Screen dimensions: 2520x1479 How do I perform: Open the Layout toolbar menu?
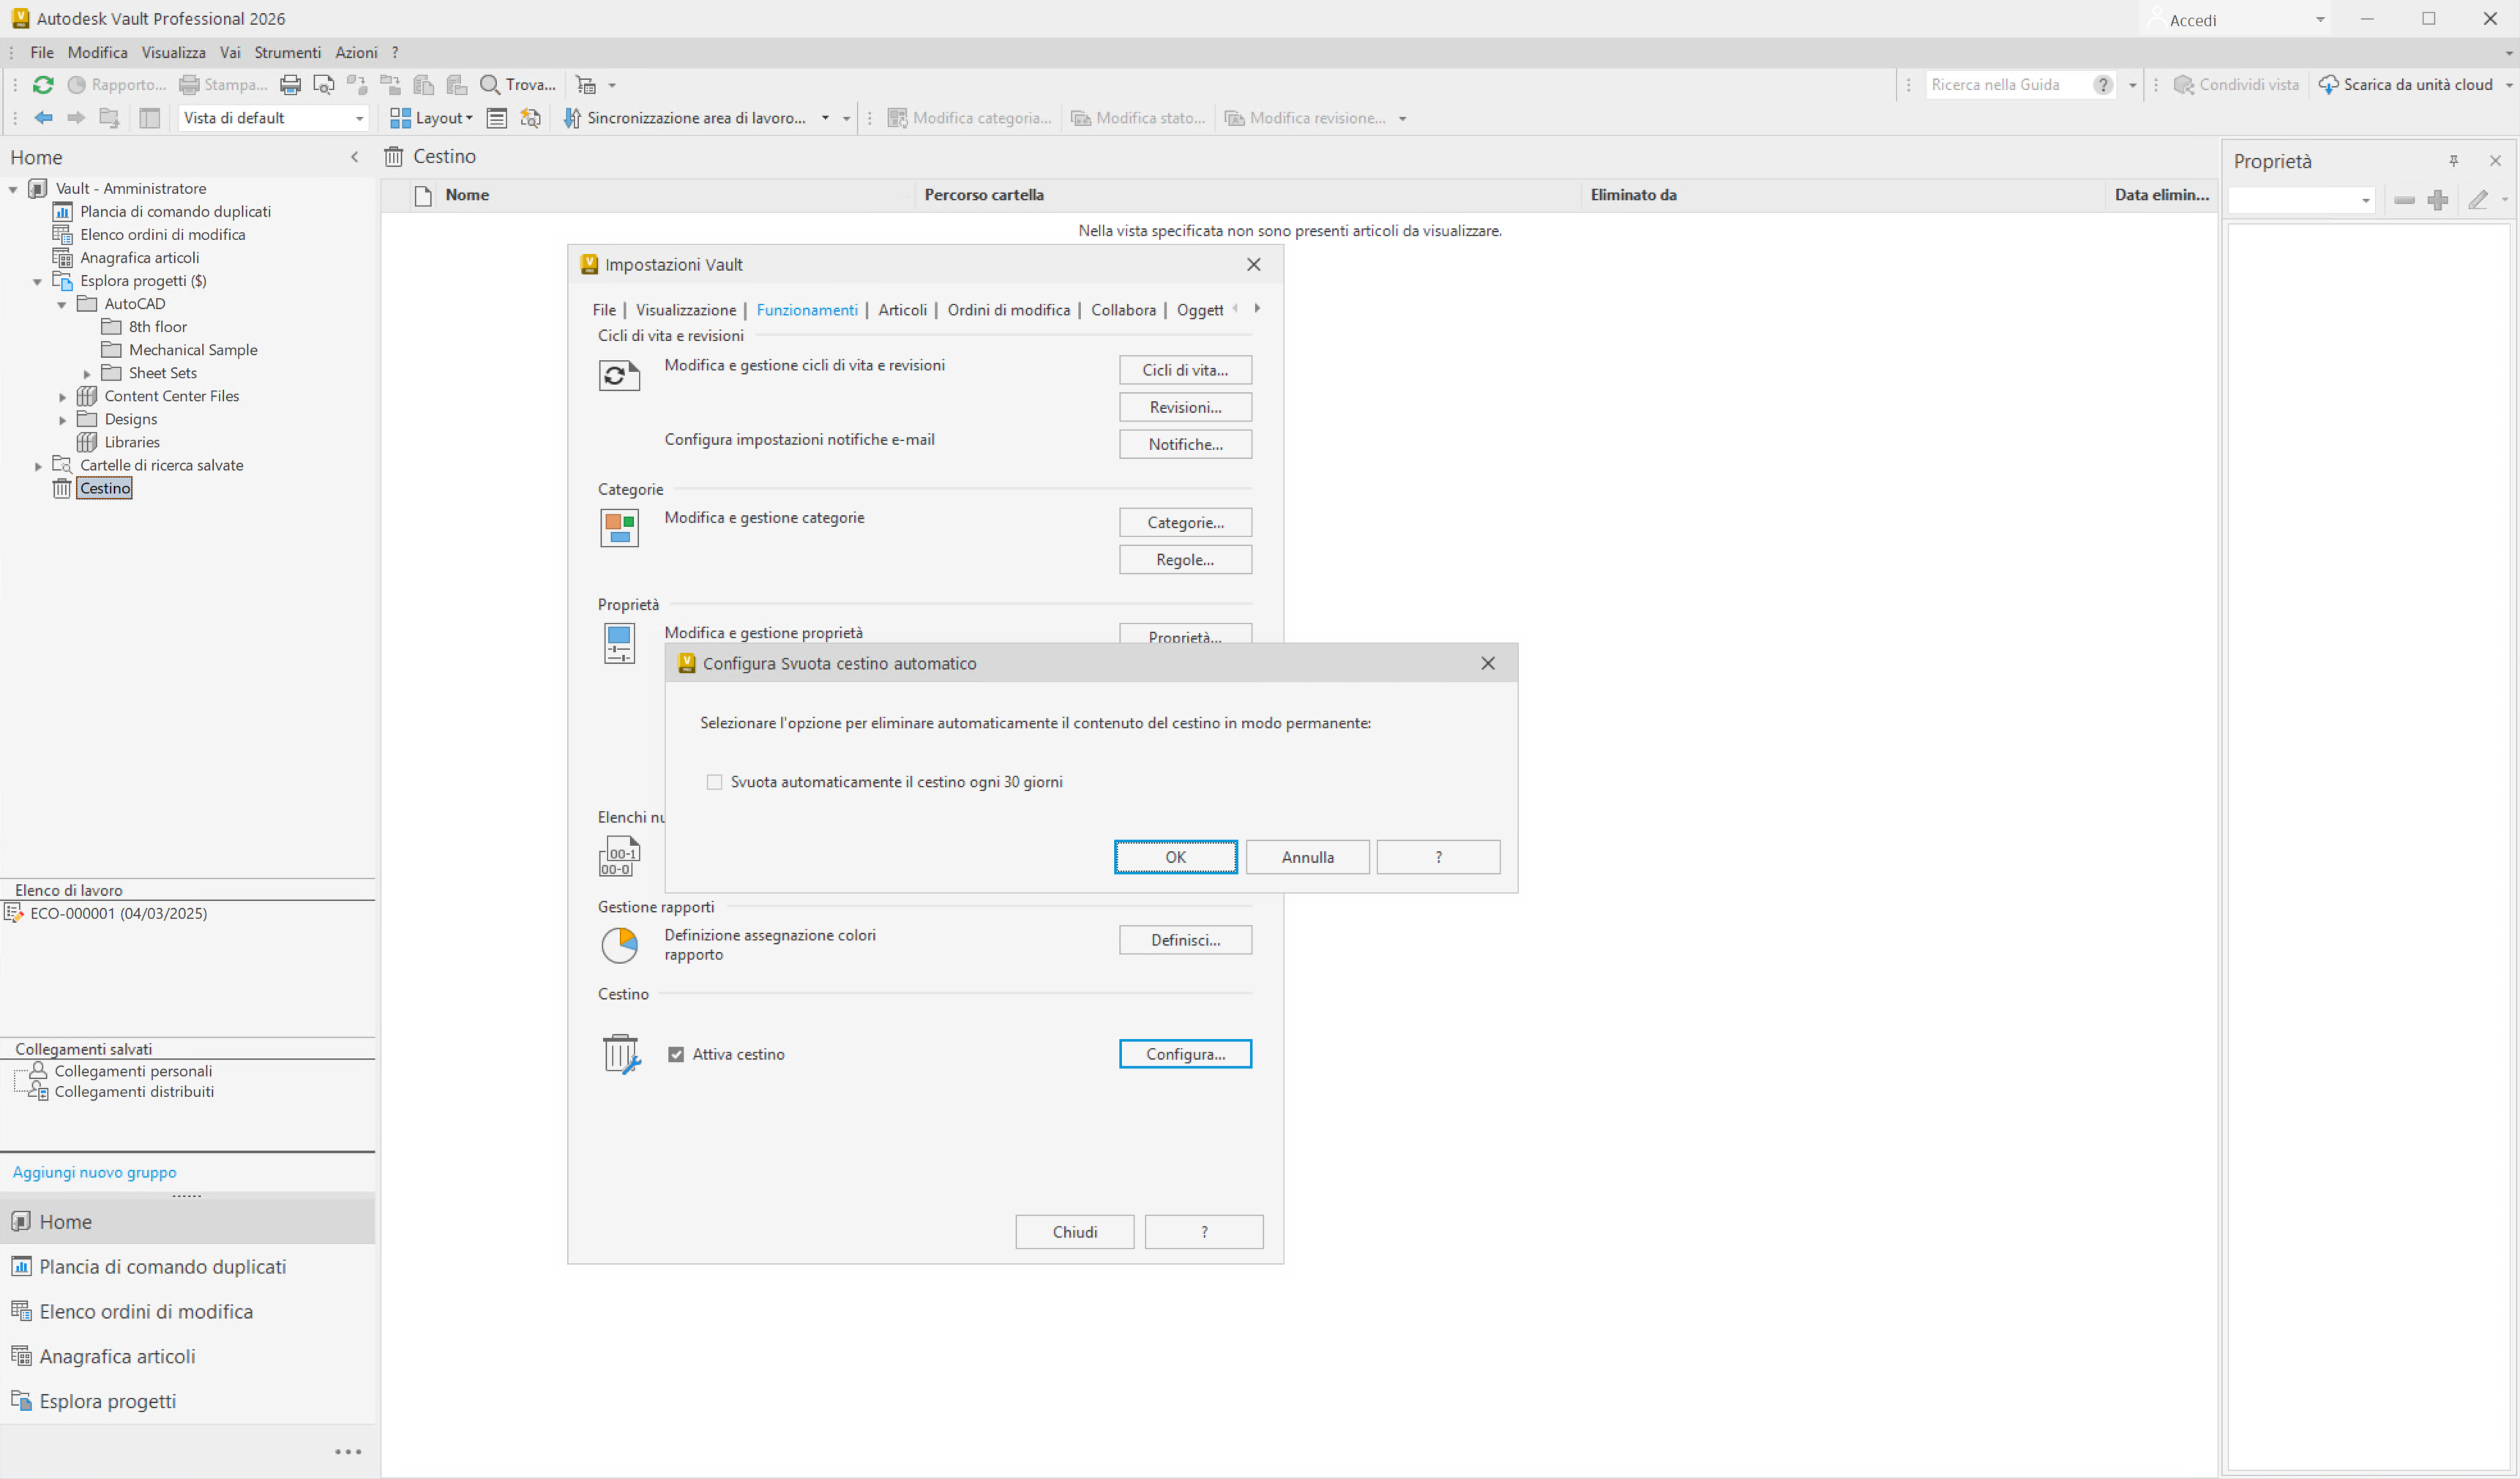(x=431, y=118)
